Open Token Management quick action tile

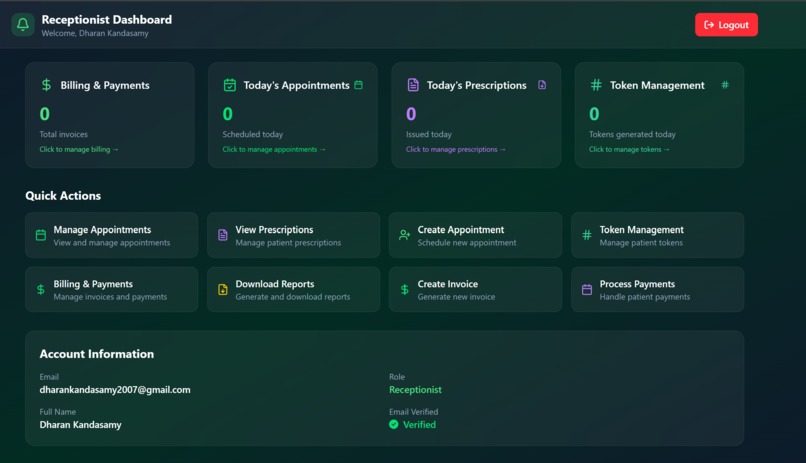click(657, 235)
